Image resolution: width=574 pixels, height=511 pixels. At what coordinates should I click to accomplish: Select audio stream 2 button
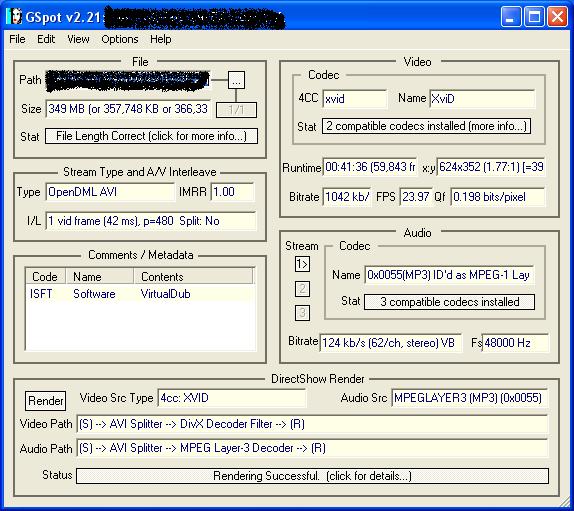[x=302, y=289]
